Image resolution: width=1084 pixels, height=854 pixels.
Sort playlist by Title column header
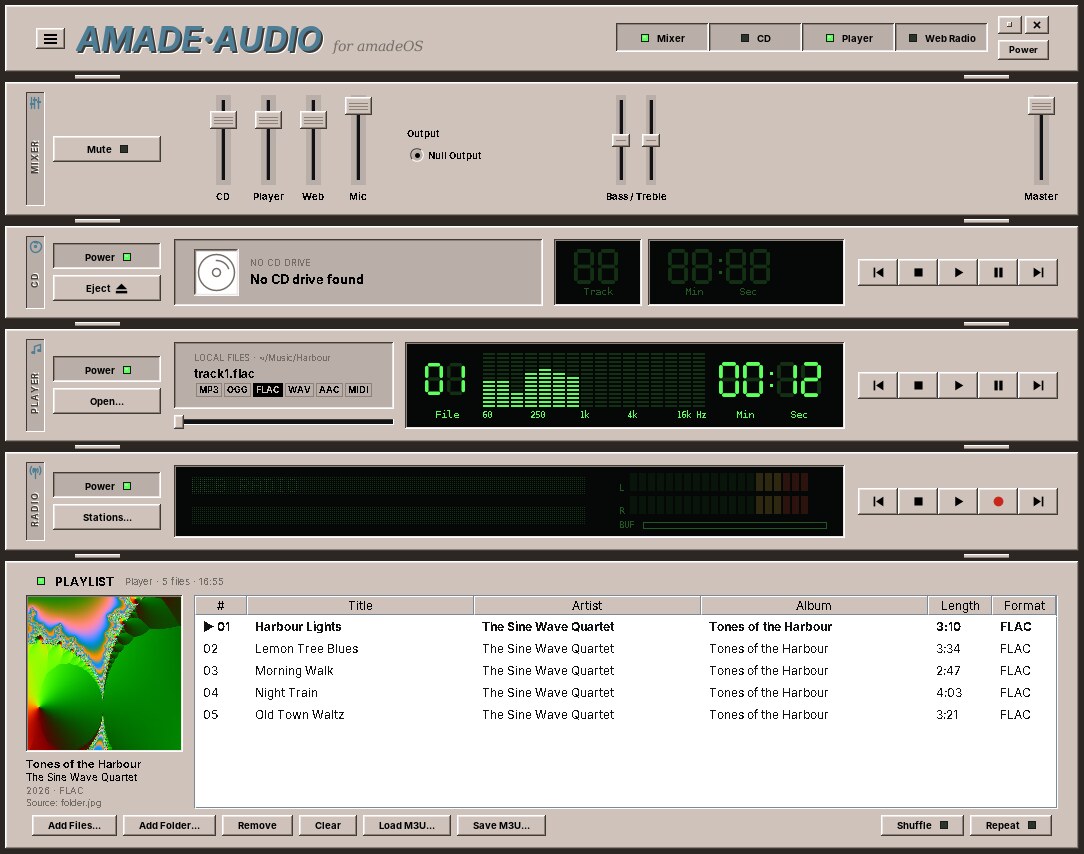(x=360, y=606)
